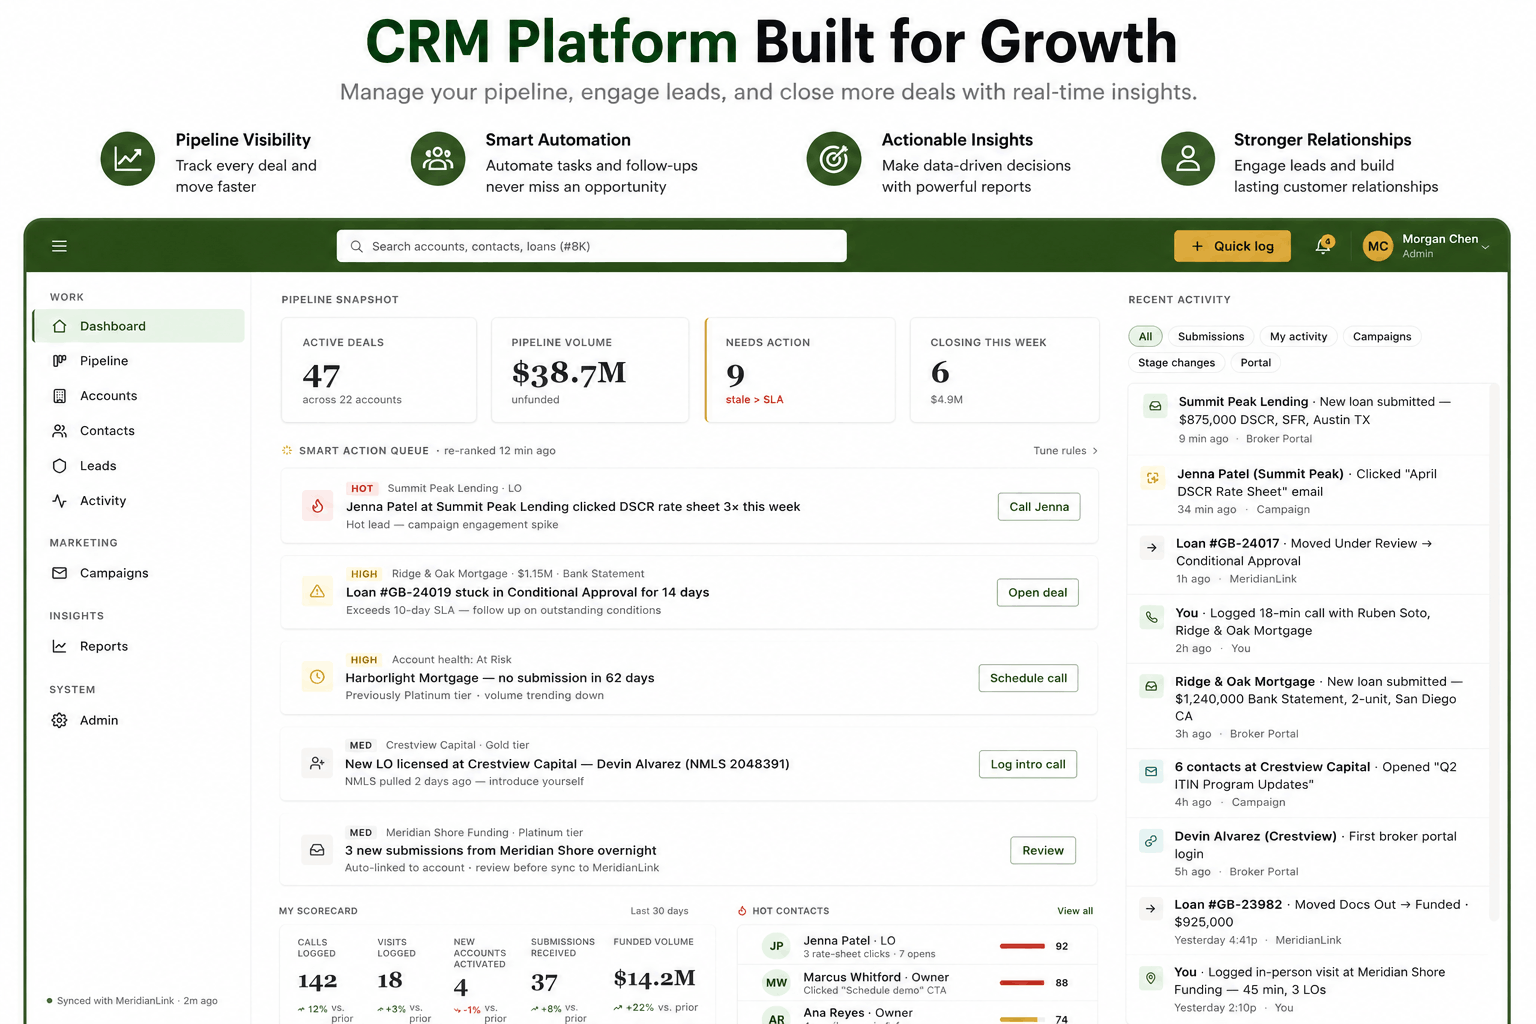Select the My activity filter
The image size is (1536, 1024).
[x=1298, y=337]
